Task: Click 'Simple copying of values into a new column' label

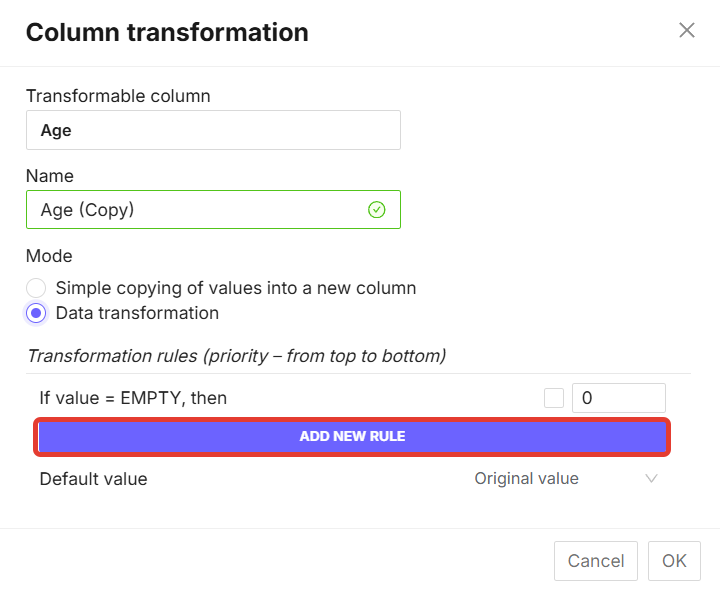Action: pos(236,288)
